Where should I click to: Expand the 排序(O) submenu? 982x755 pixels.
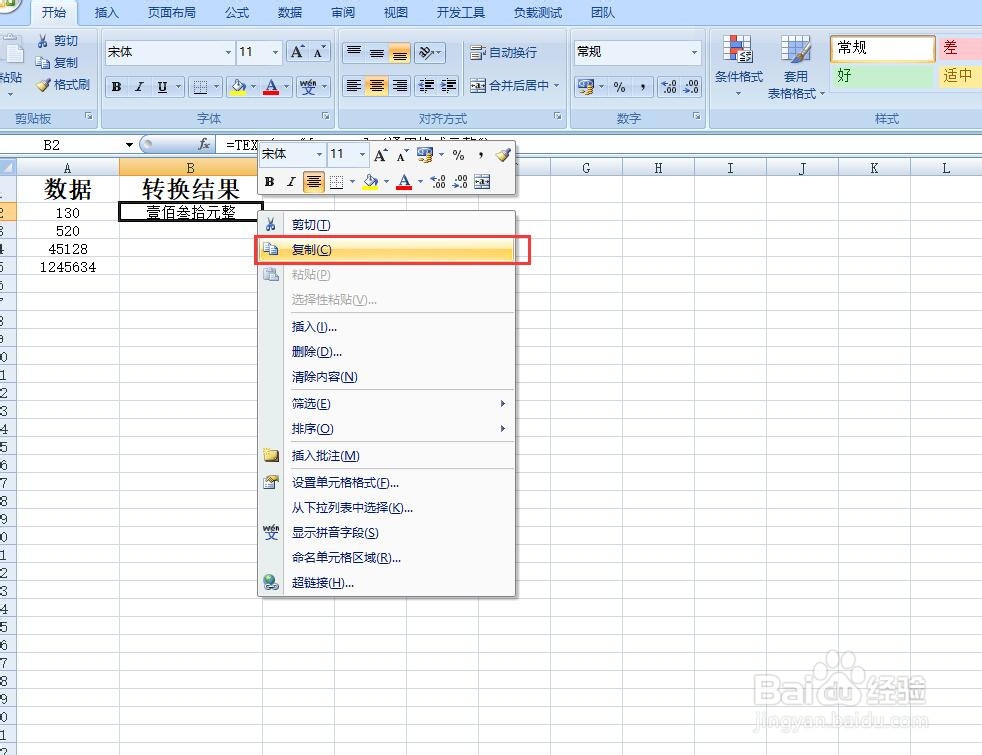[386, 429]
